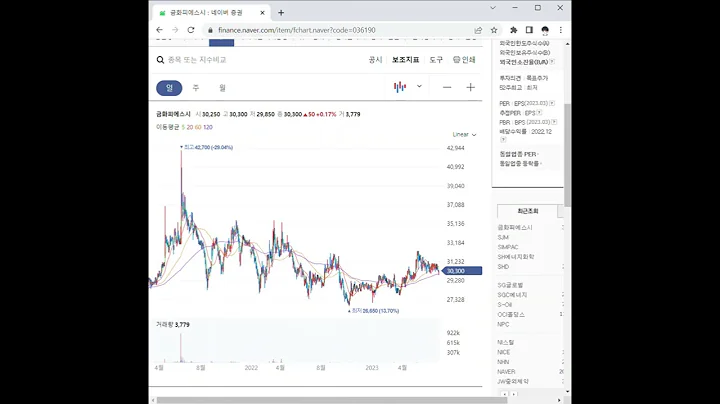Select the 월 monthly chart period

point(222,88)
